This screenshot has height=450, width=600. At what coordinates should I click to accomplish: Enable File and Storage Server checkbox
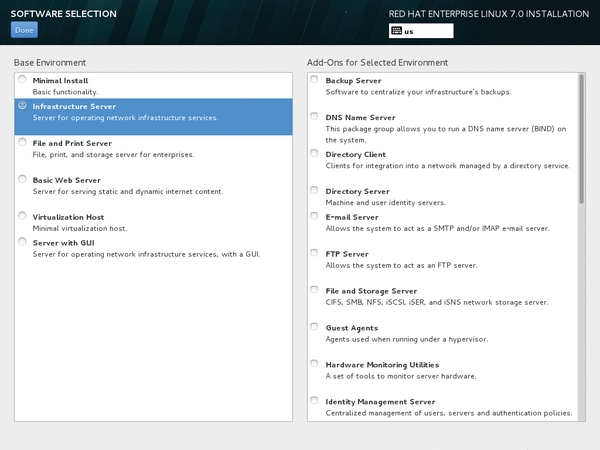pos(314,290)
